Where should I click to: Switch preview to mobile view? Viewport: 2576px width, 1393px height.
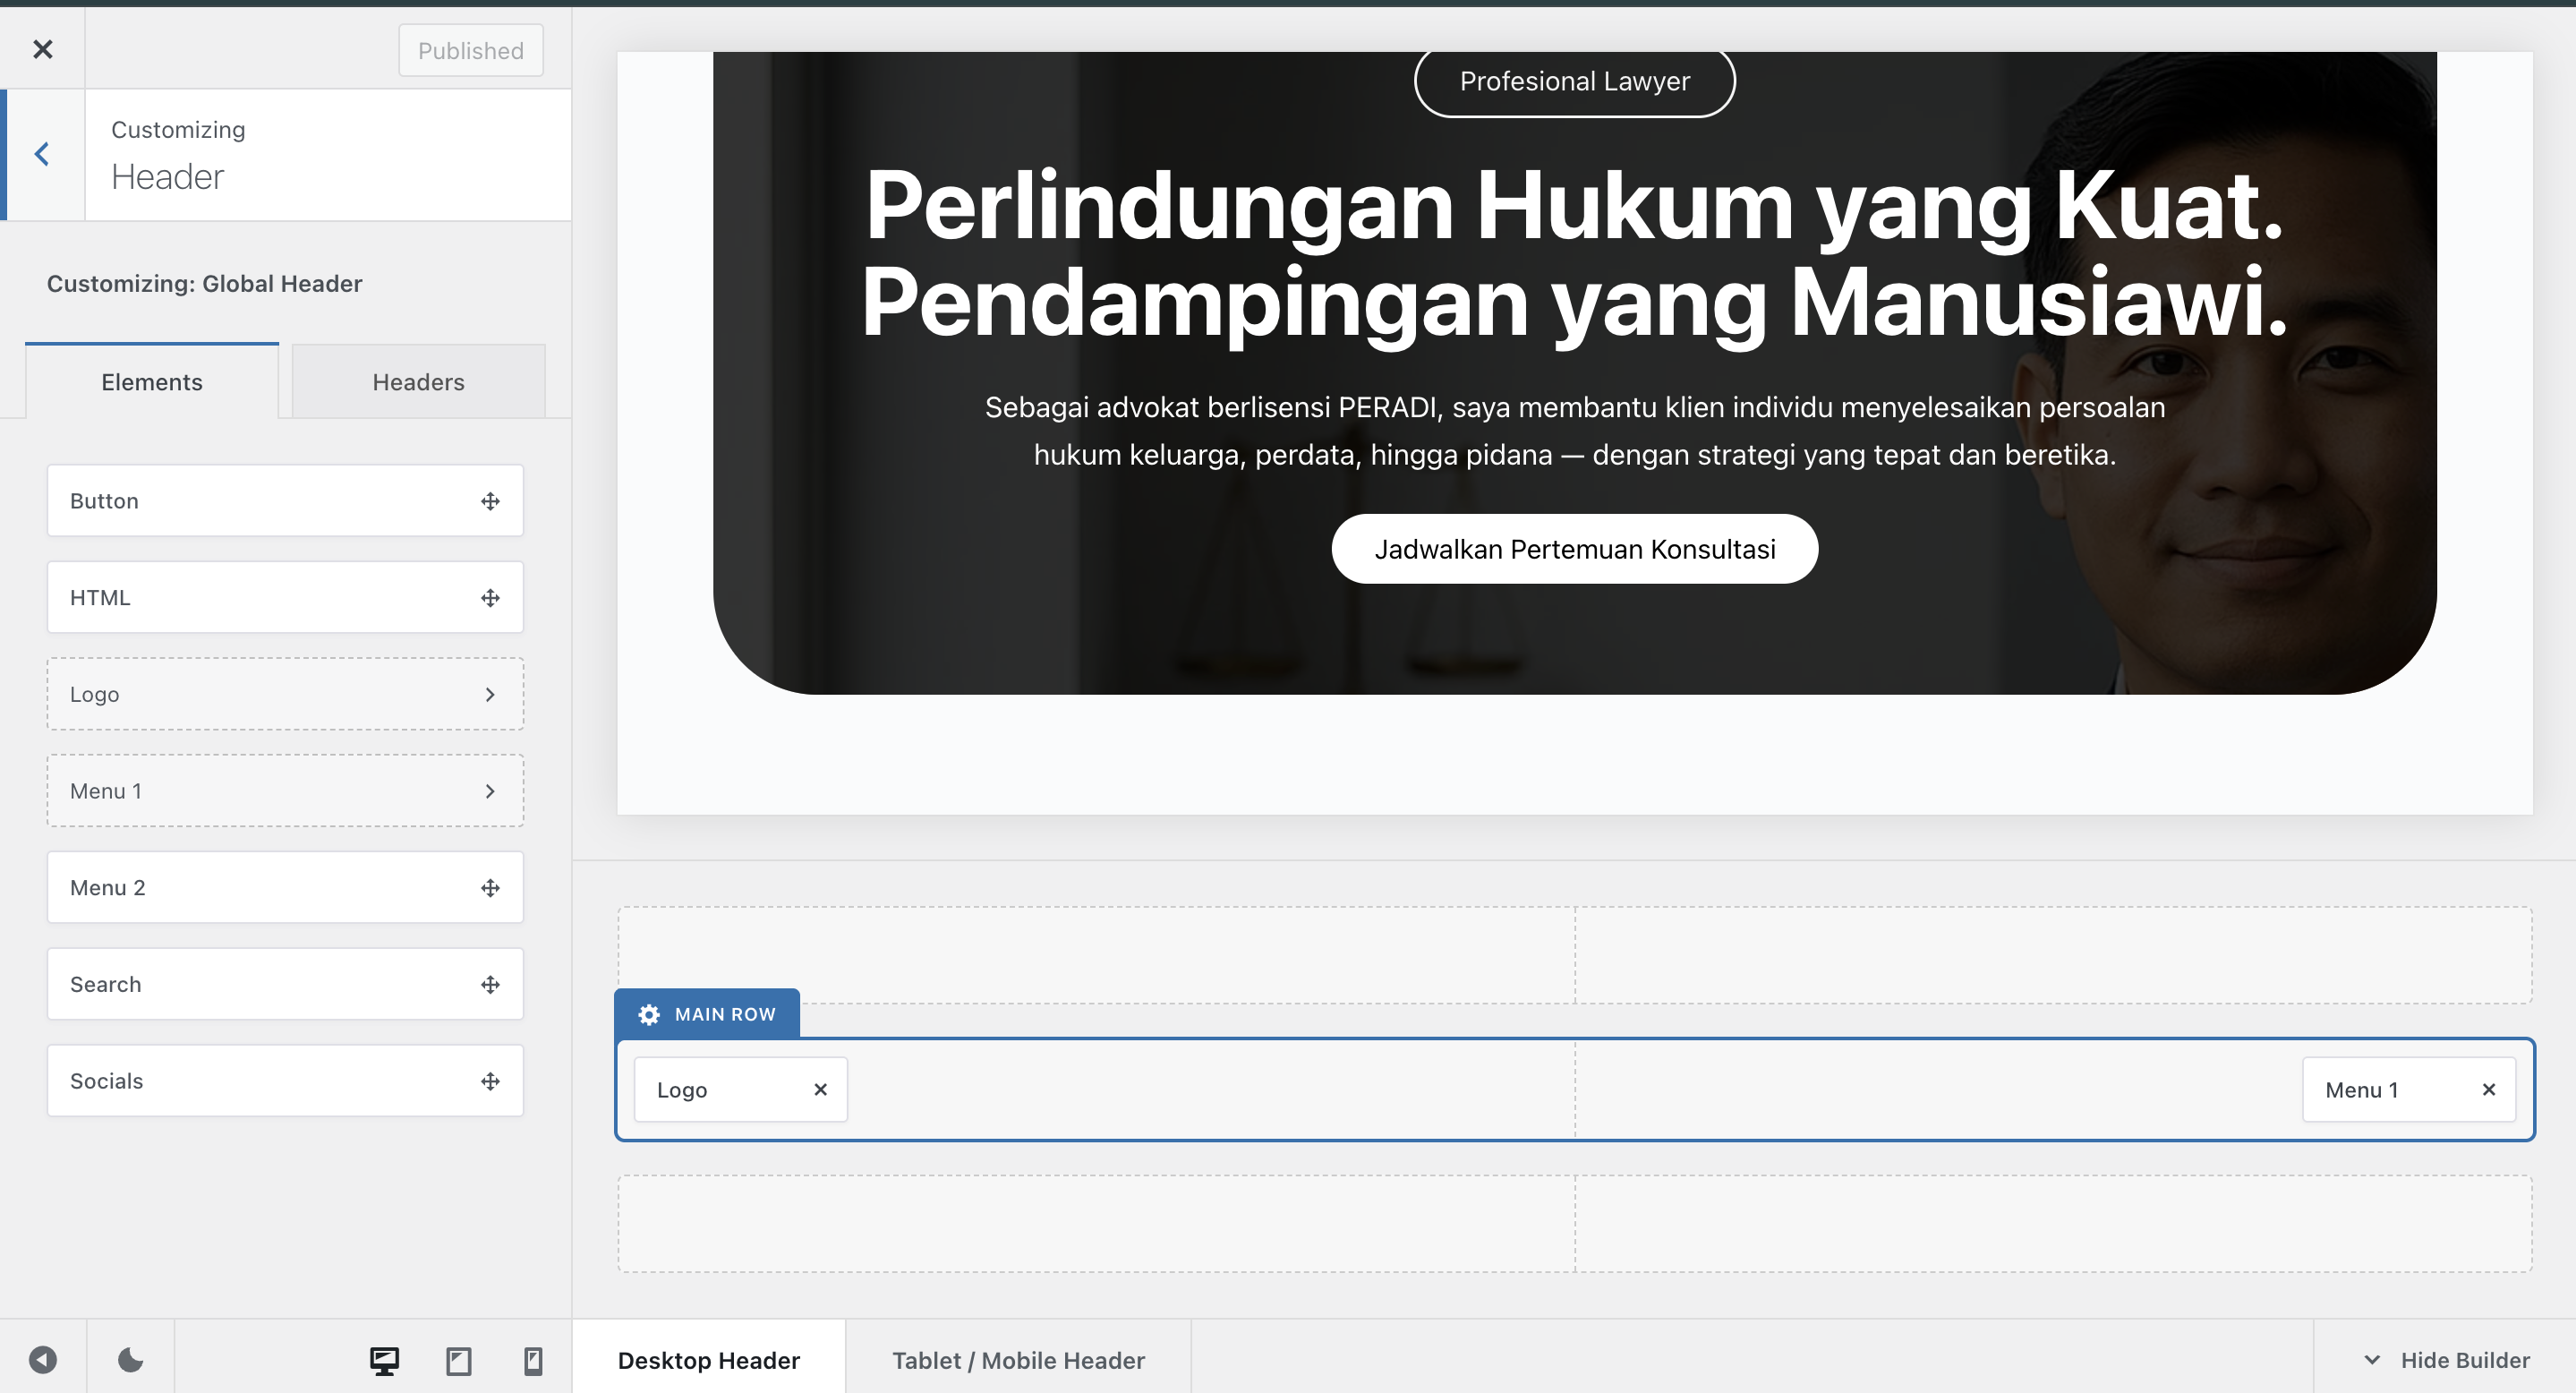[x=533, y=1359]
